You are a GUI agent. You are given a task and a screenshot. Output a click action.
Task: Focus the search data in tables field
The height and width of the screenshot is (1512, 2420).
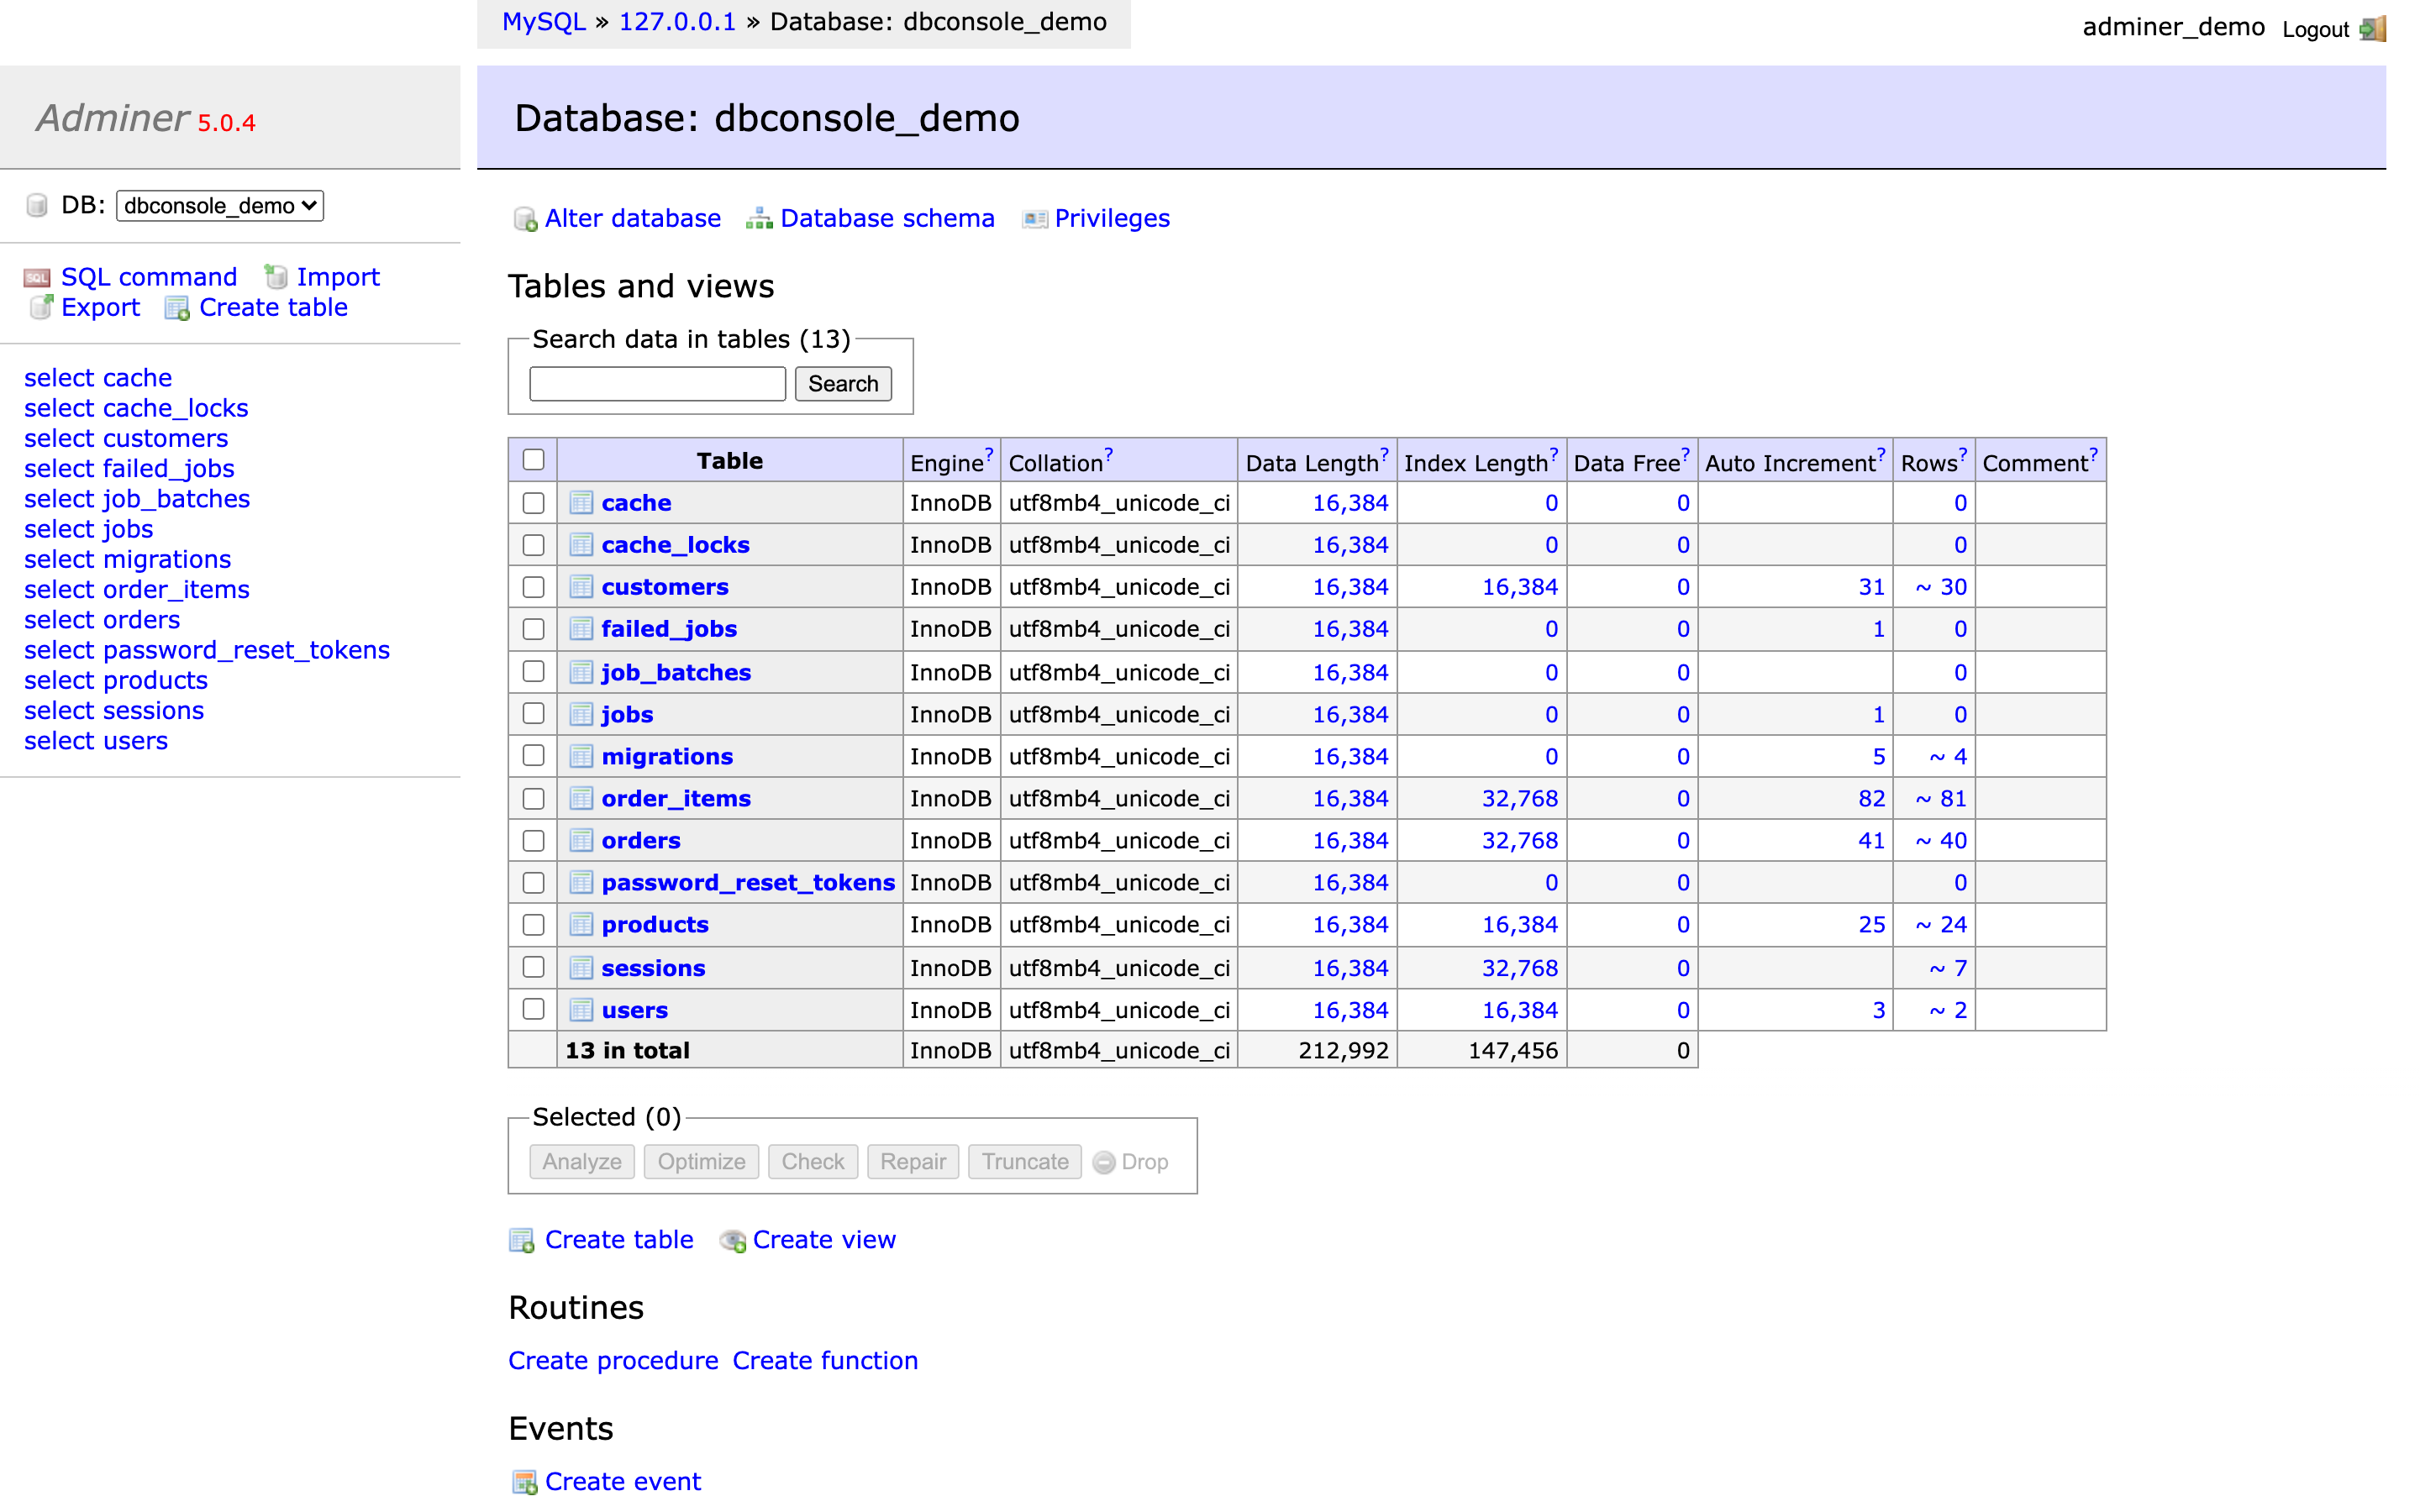(657, 384)
